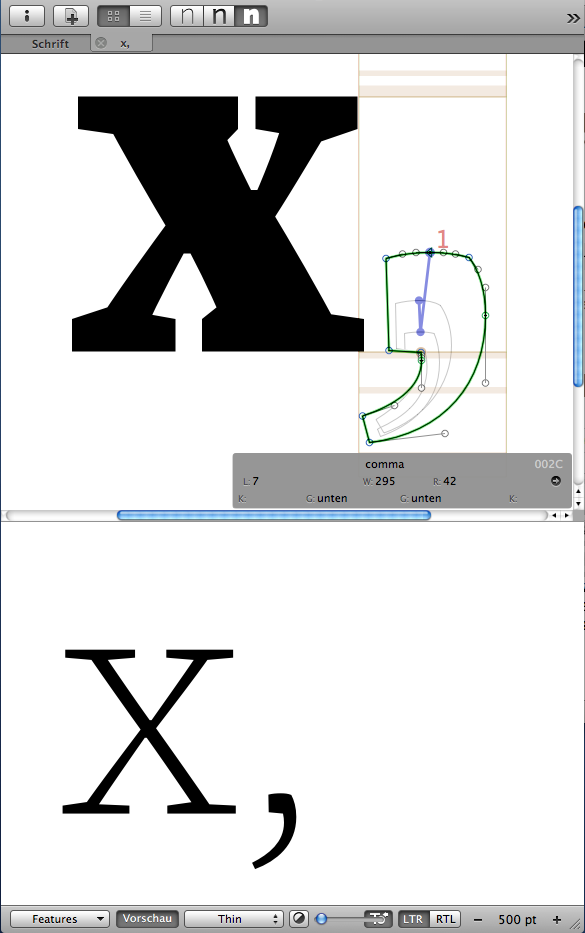585x933 pixels.
Task: Set writing direction to RTL
Action: click(x=445, y=919)
